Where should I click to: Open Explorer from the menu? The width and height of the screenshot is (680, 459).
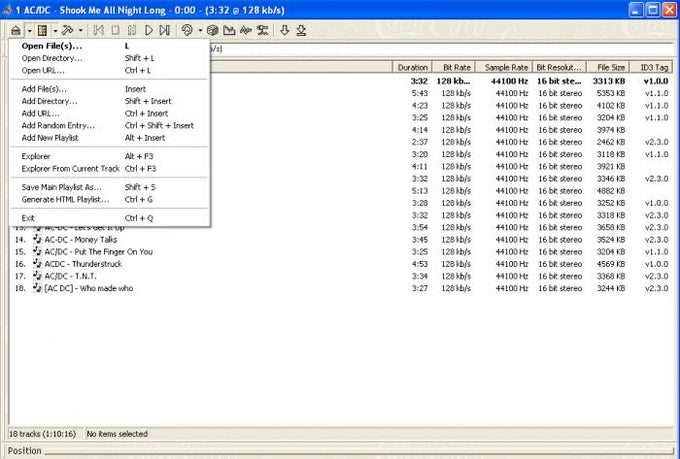pos(110,156)
